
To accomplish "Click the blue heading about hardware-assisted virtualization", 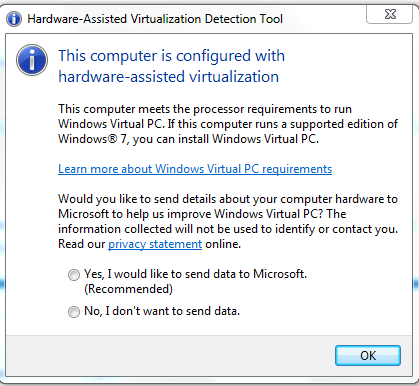I will 171,66.
